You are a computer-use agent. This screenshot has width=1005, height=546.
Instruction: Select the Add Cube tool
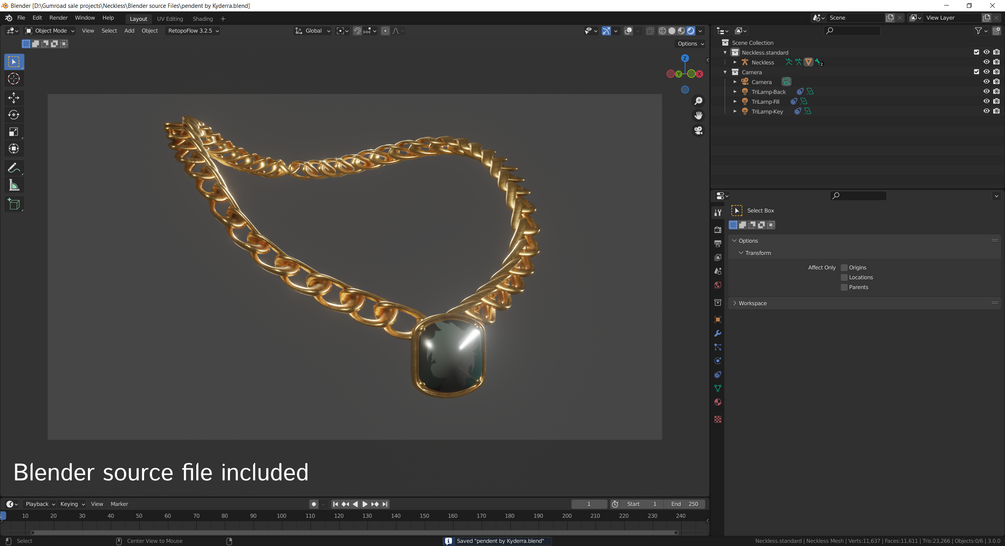(13, 204)
